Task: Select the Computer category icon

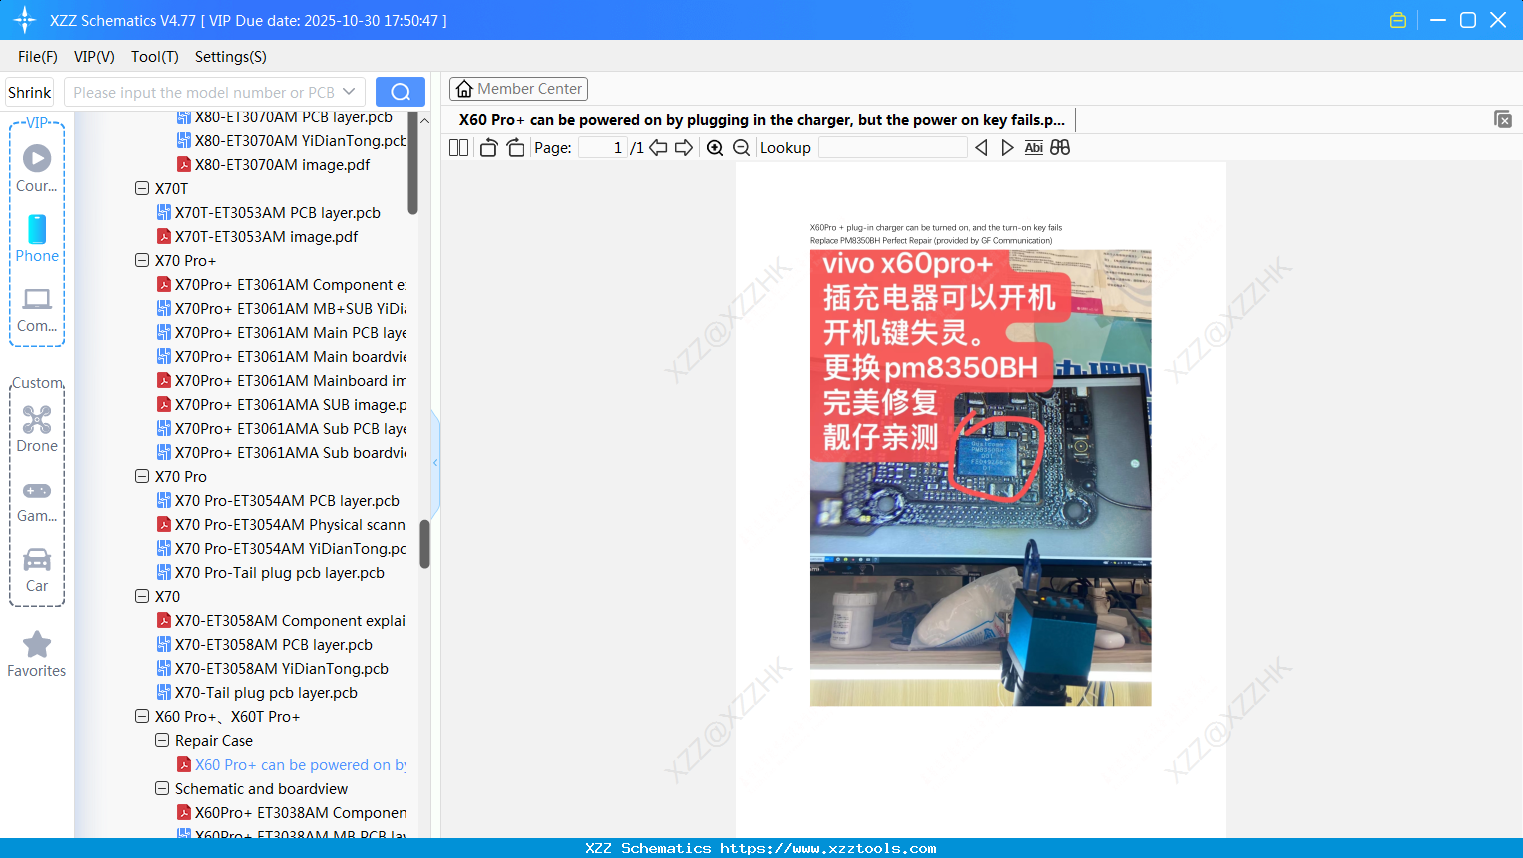Action: pos(37,309)
